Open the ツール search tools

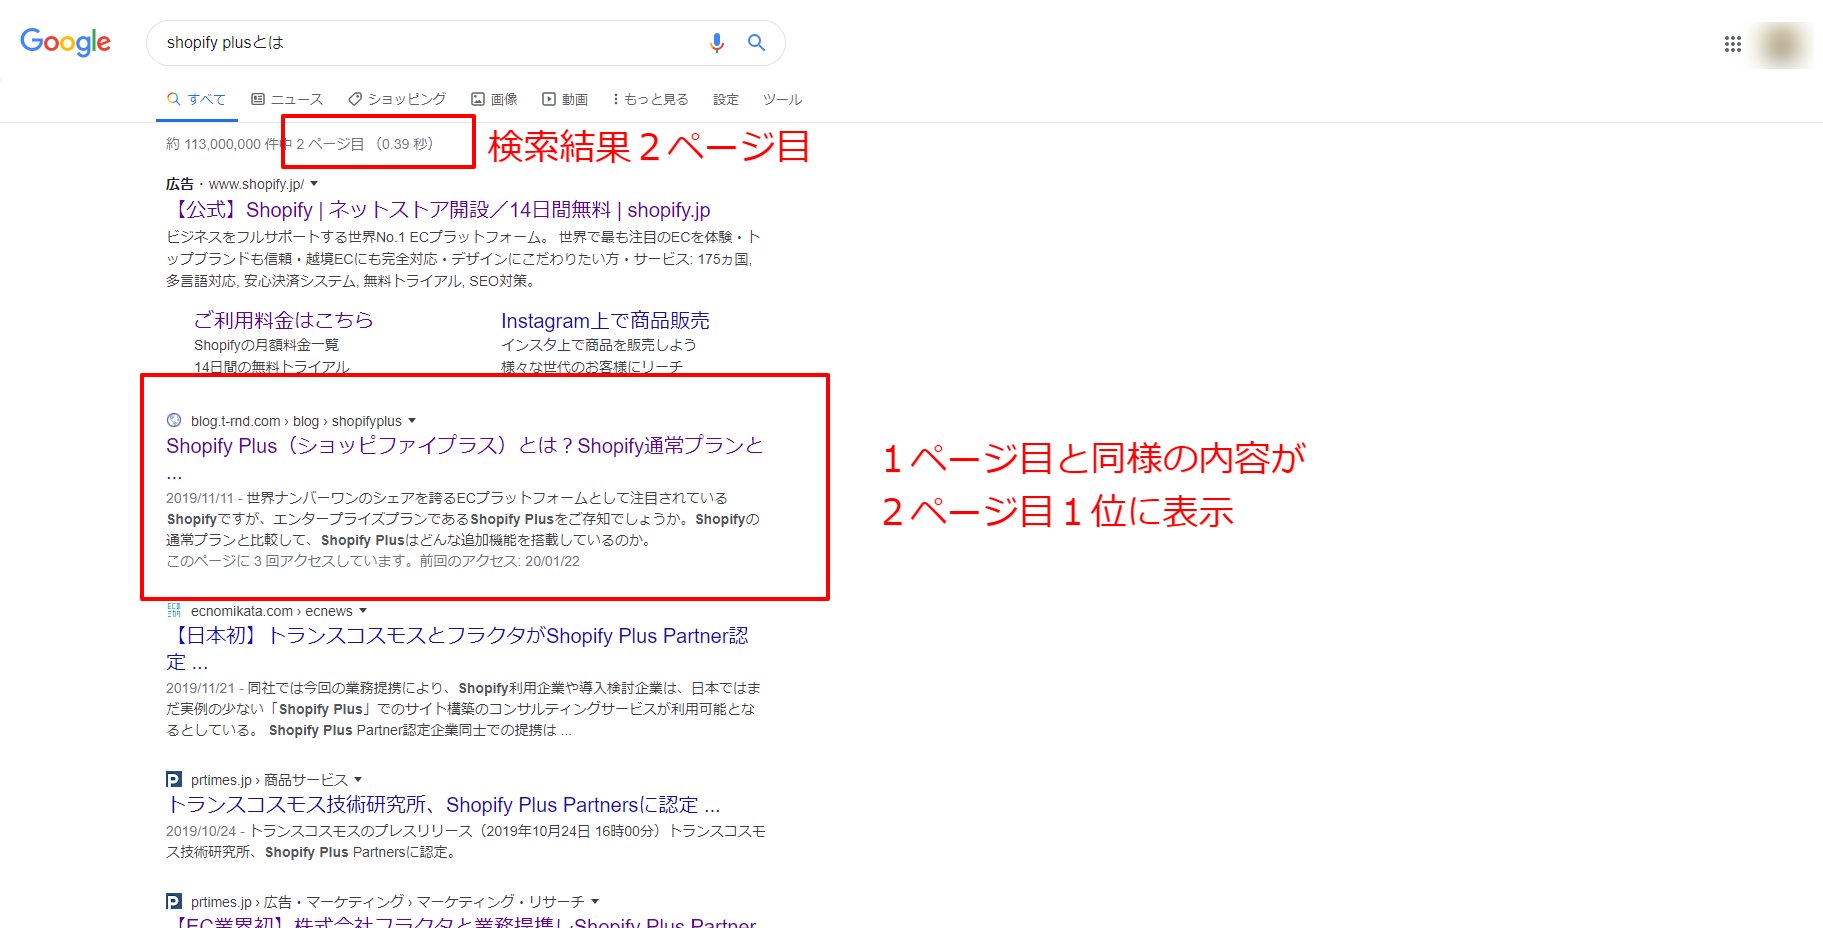coord(782,99)
